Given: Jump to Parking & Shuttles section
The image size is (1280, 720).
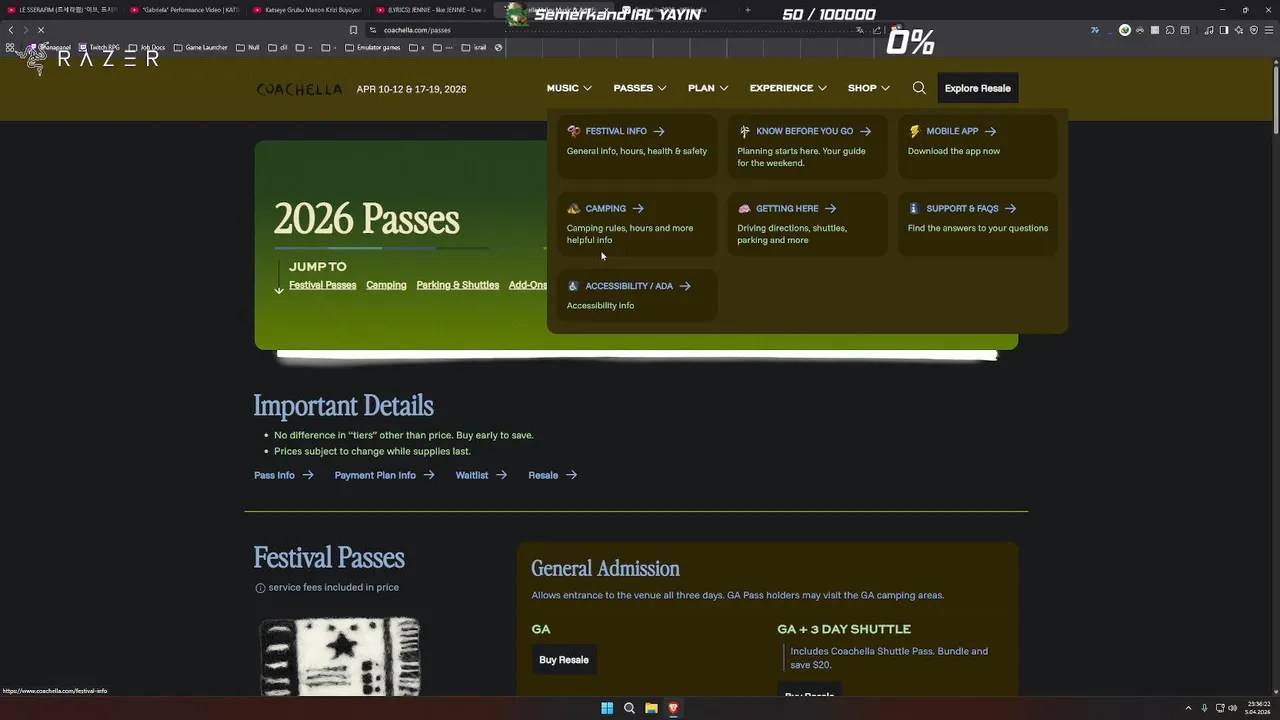Looking at the screenshot, I should click(457, 285).
